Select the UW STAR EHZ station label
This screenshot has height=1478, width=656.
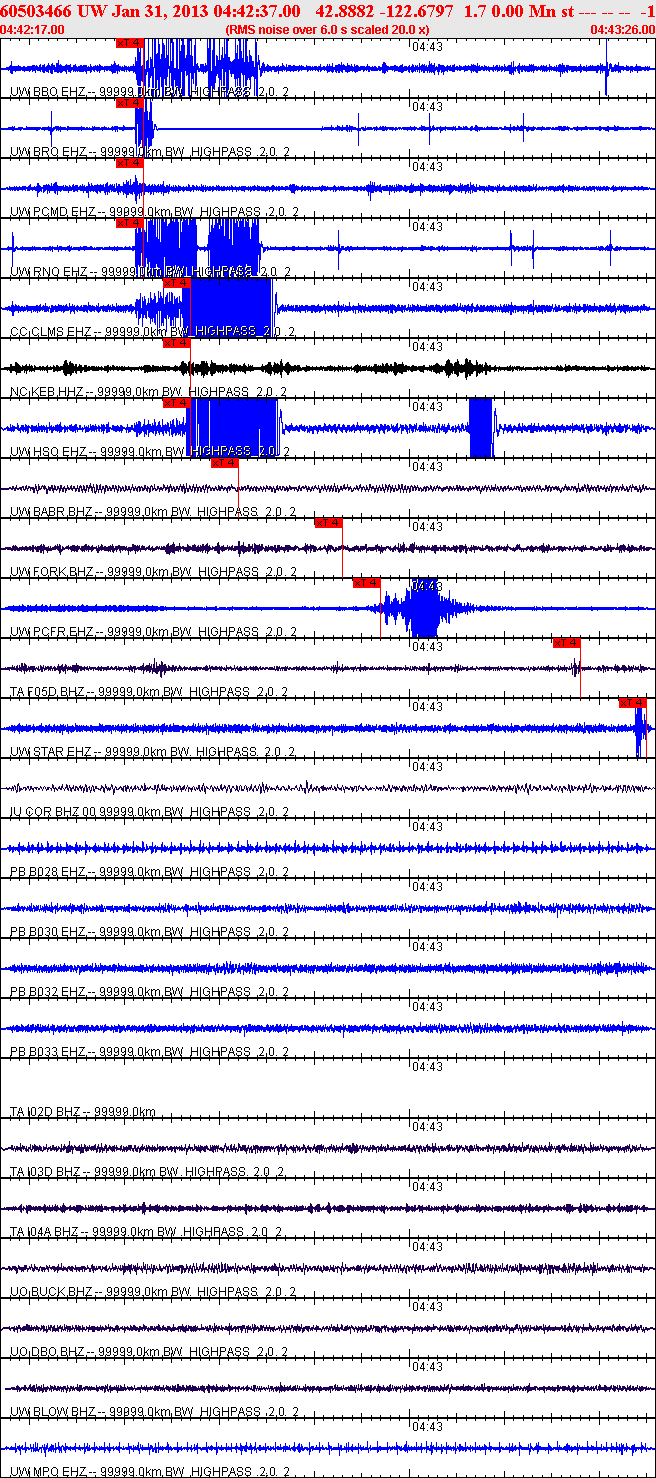click(153, 752)
